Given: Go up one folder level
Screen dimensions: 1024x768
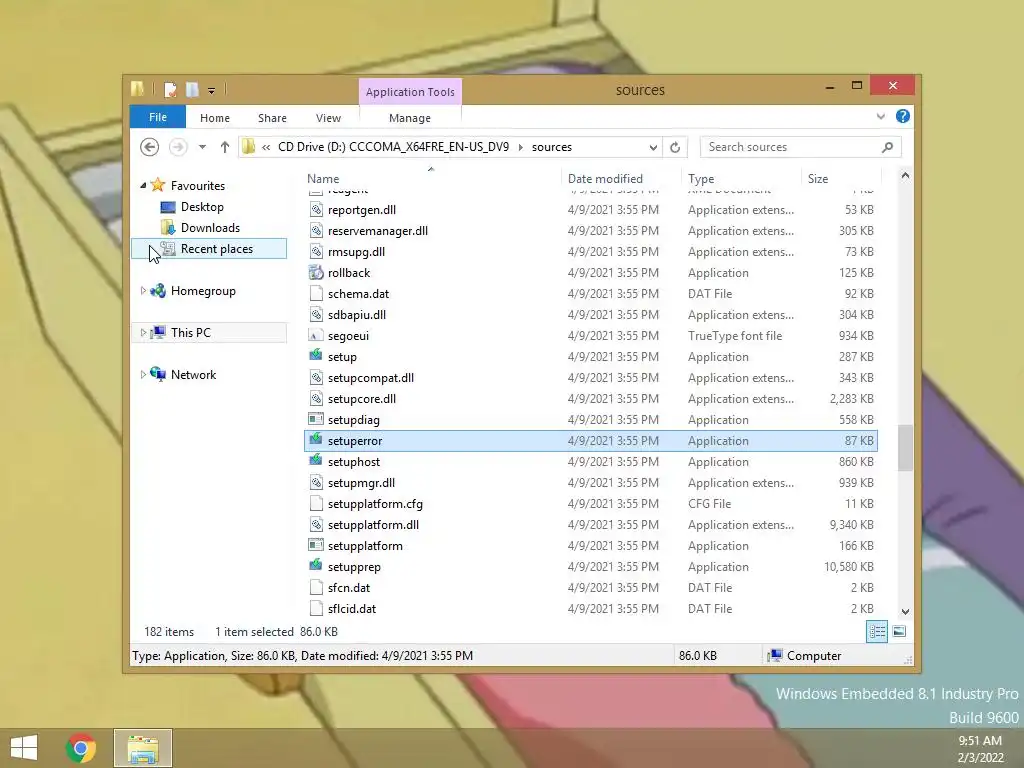Looking at the screenshot, I should [225, 147].
